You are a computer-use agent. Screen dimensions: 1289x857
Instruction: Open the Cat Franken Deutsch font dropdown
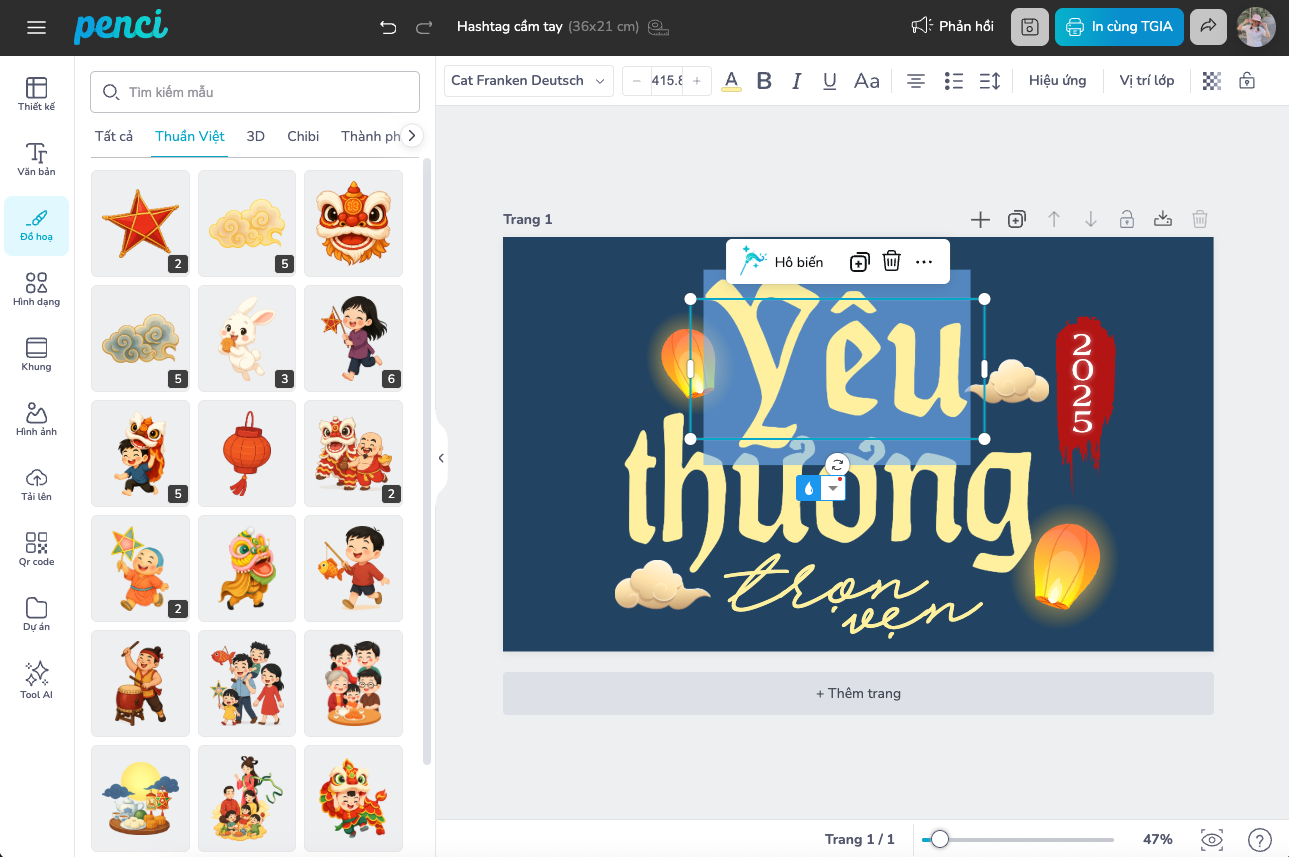click(x=528, y=81)
